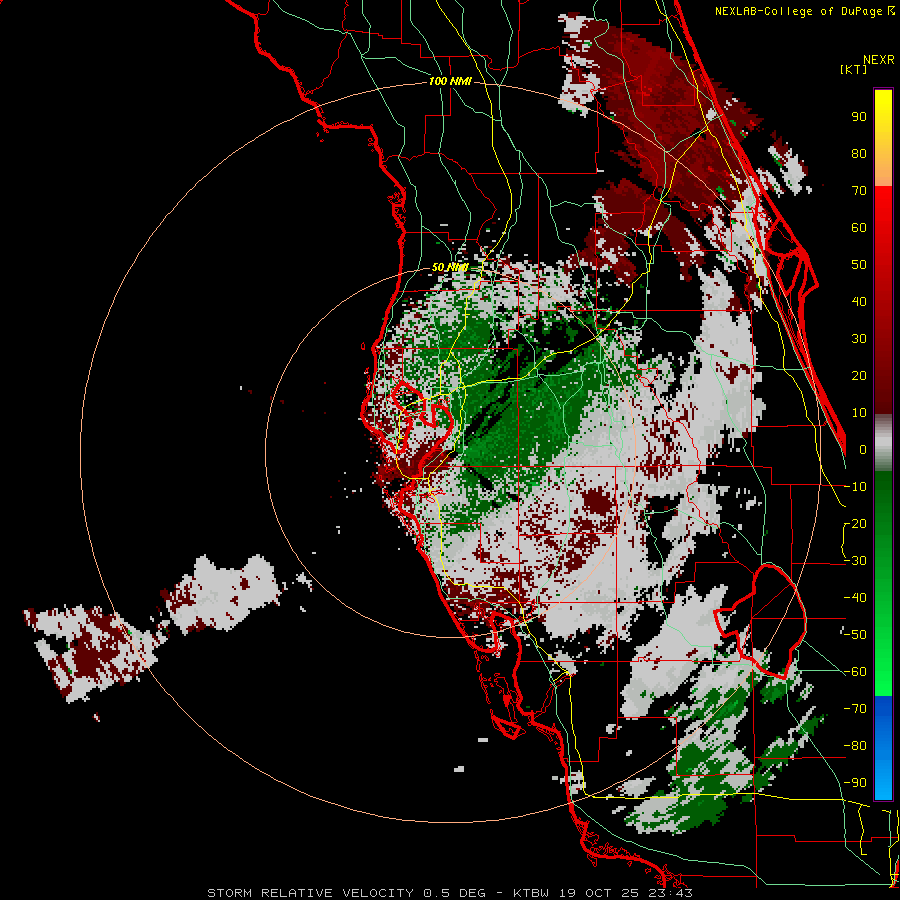Image resolution: width=900 pixels, height=900 pixels.
Task: Pick the positive 30 scale value
Action: (x=859, y=339)
